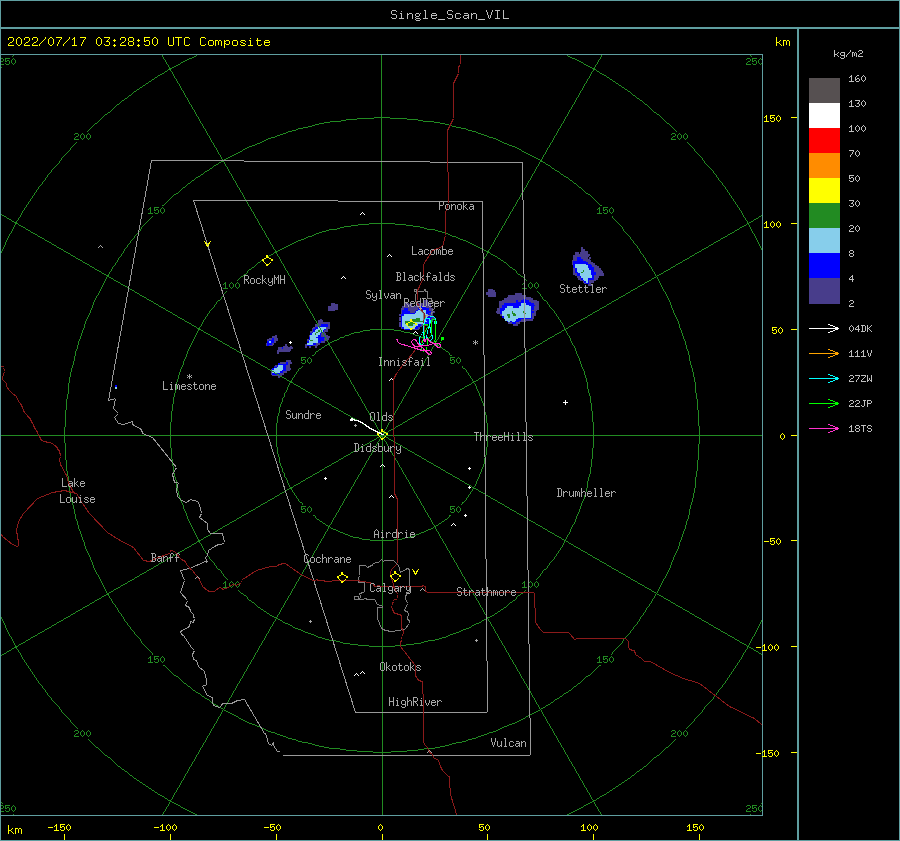This screenshot has width=900, height=841.
Task: Click the yellow diamond marker above Calgary label
Action: click(x=395, y=576)
